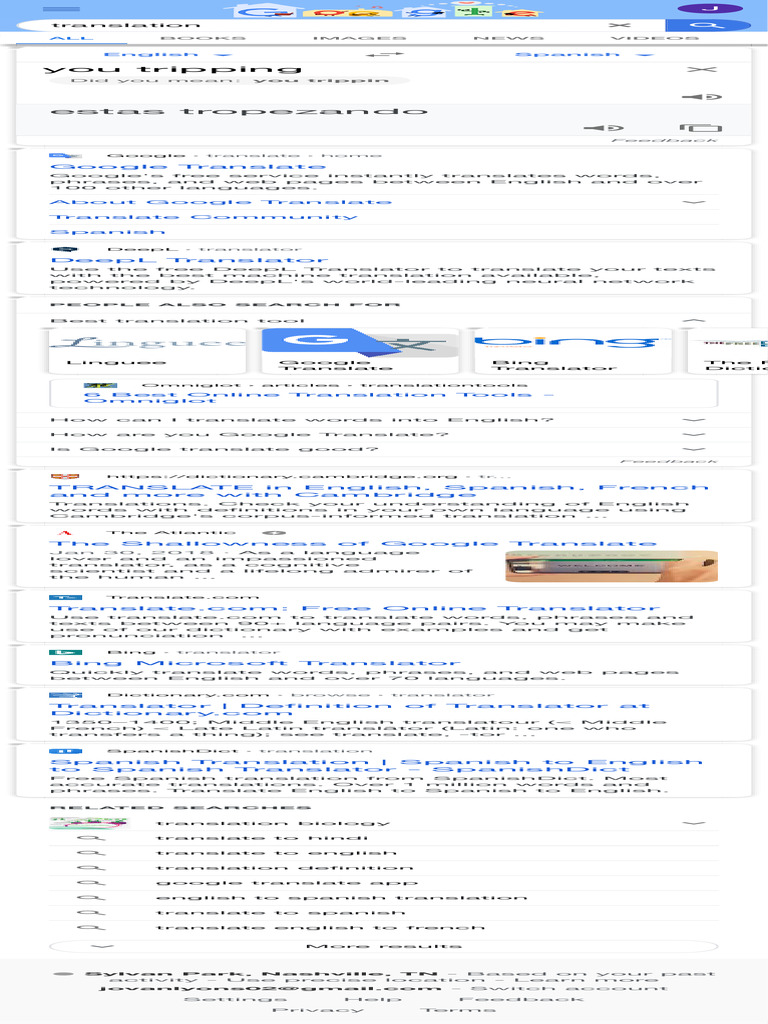Click The Atlantic article thumbnail
The image size is (768, 1024).
pos(611,566)
